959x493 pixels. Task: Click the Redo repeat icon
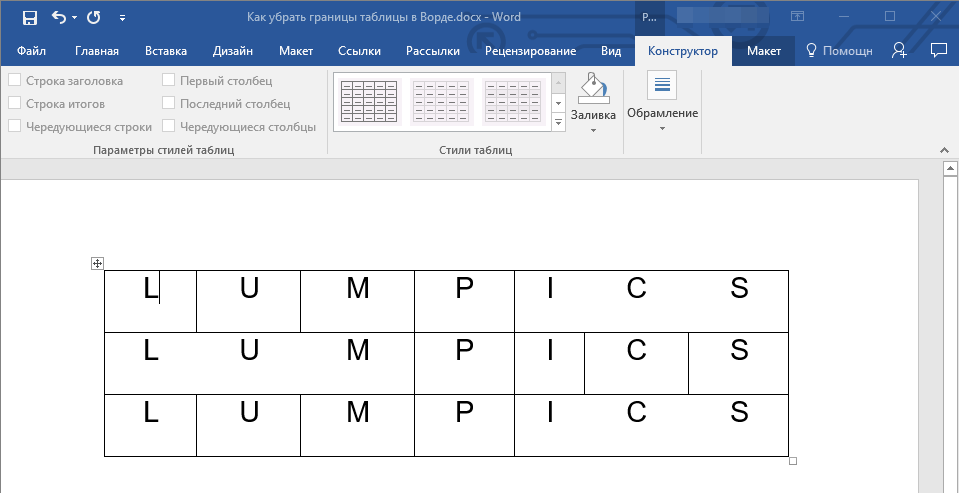coord(94,17)
